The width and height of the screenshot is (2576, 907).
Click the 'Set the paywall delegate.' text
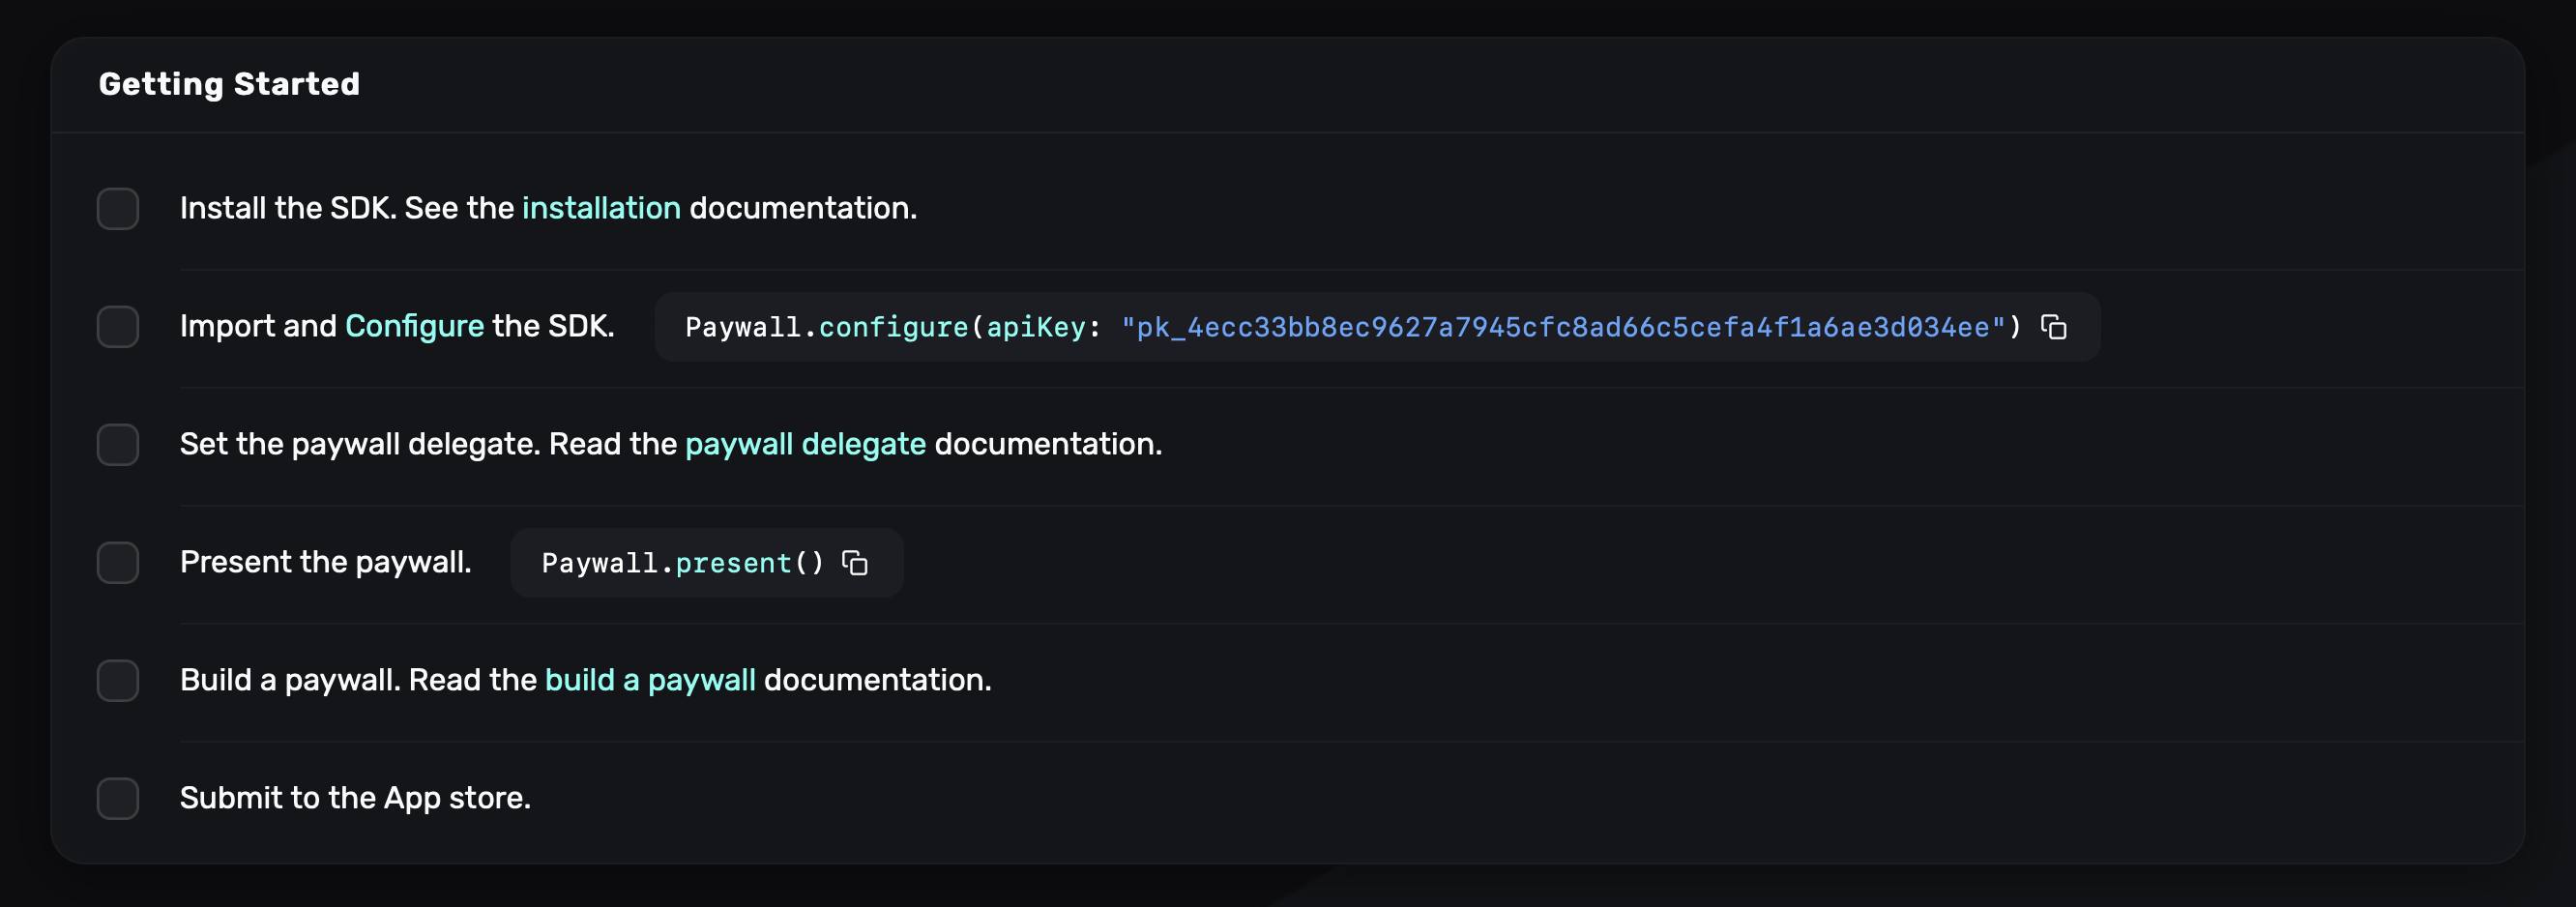361,444
